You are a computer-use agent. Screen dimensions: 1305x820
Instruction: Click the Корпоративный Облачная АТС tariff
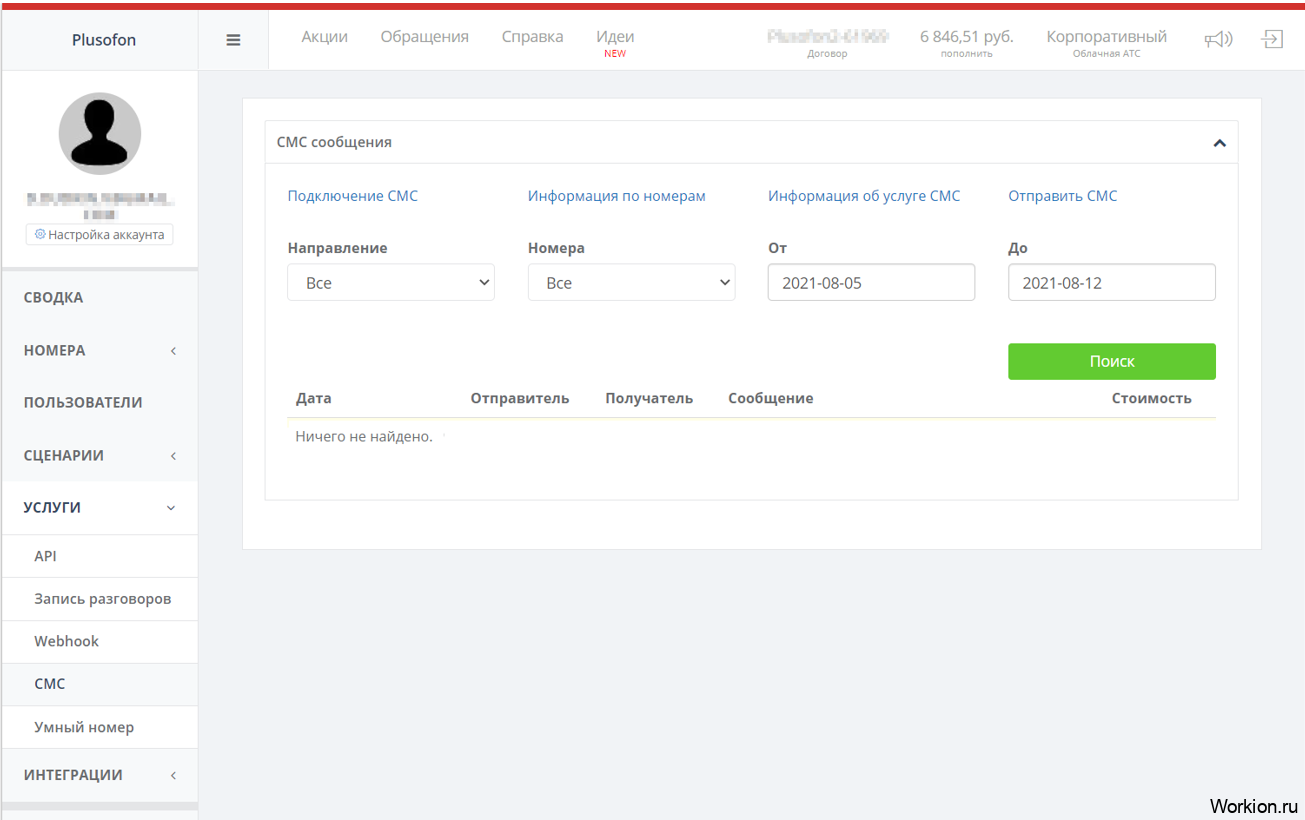[x=1107, y=42]
